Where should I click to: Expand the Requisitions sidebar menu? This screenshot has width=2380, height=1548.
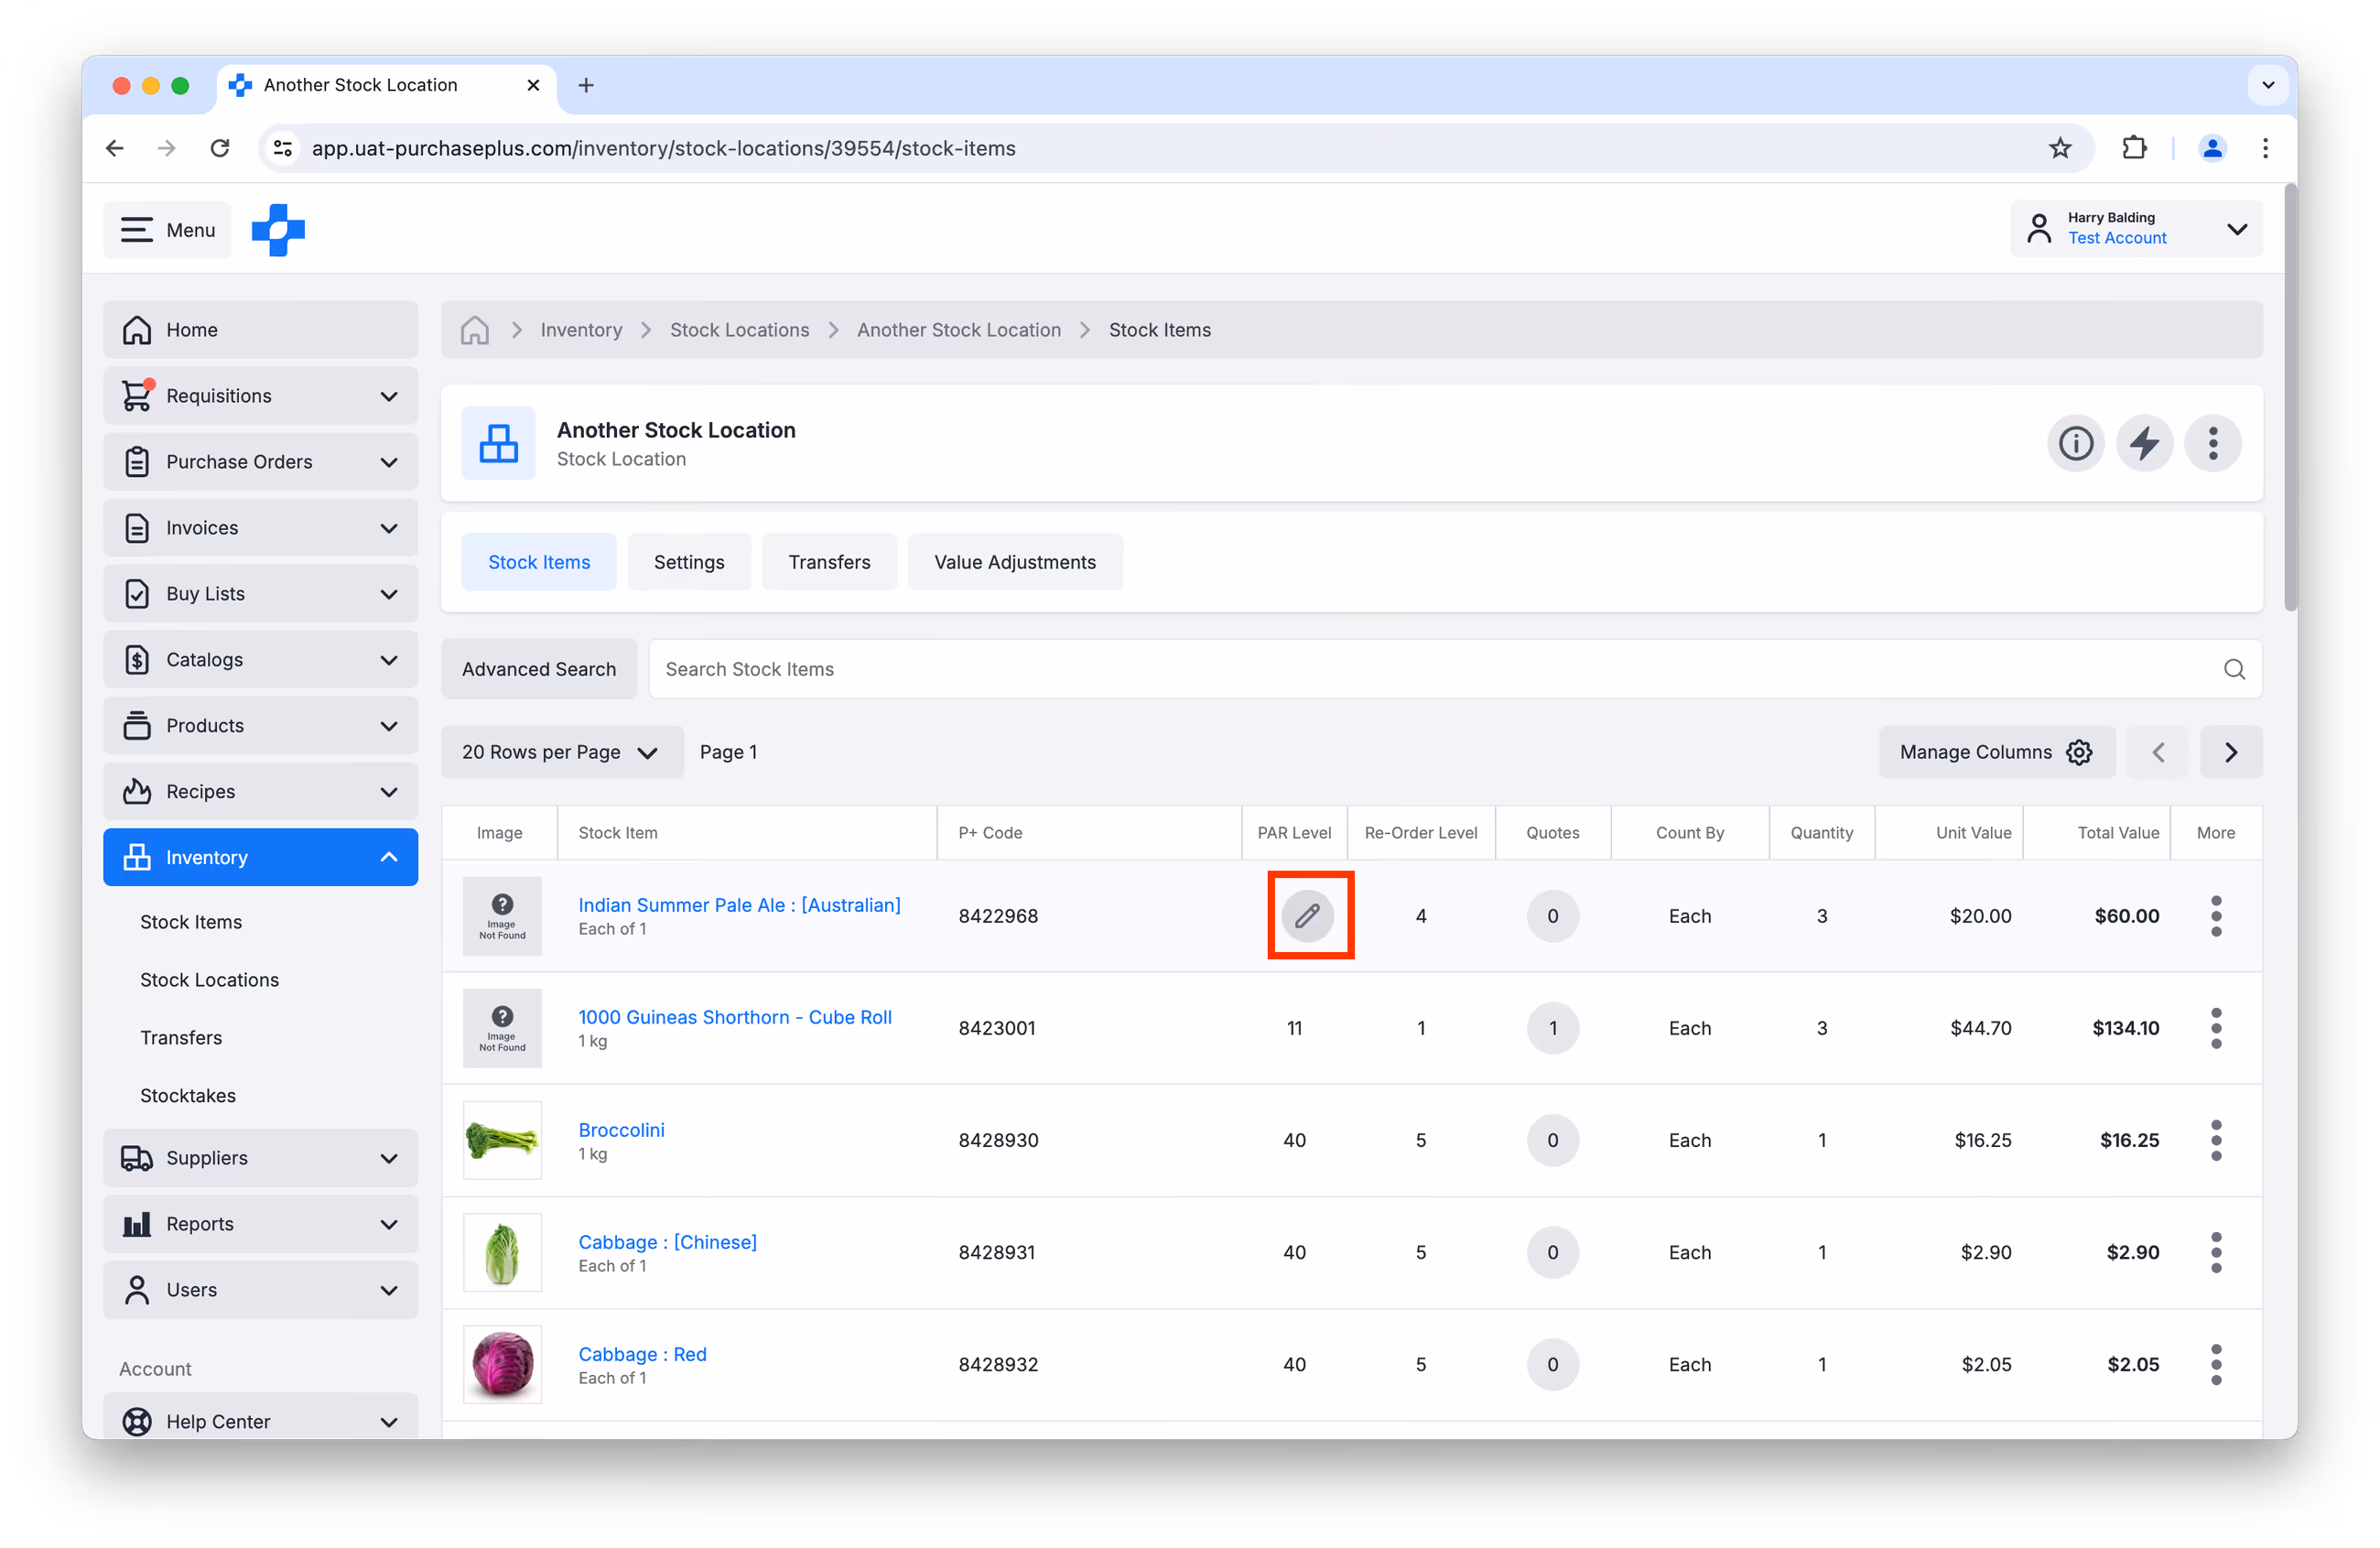pyautogui.click(x=260, y=396)
